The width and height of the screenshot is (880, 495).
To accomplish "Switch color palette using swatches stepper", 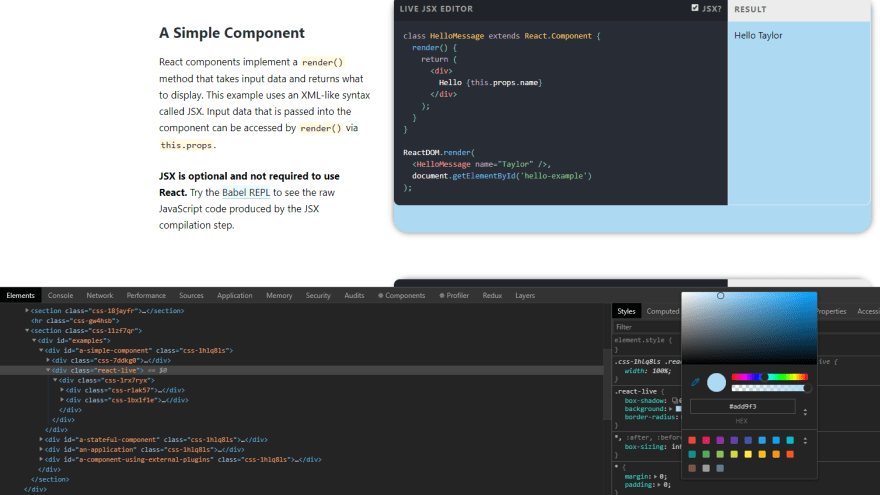I will [x=805, y=440].
